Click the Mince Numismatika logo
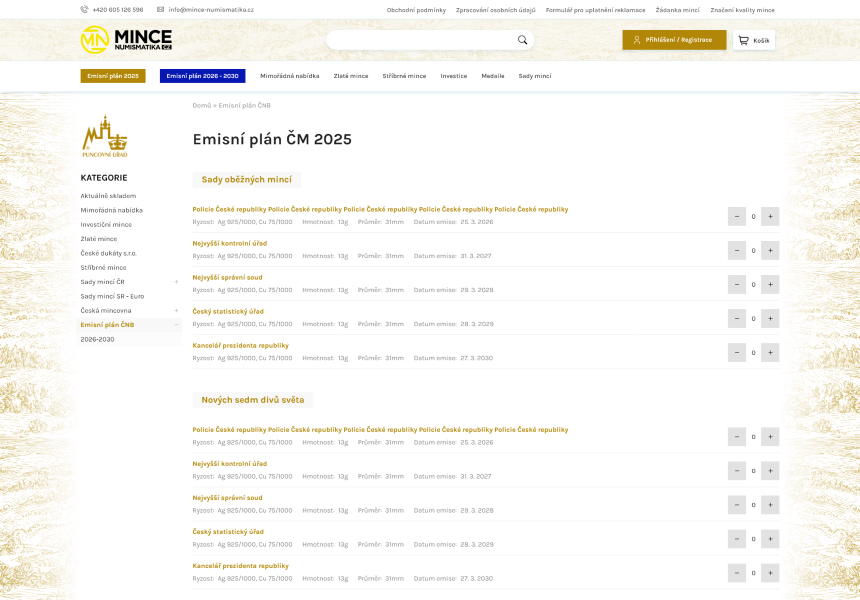Screen dimensions: 860x600 [126, 40]
